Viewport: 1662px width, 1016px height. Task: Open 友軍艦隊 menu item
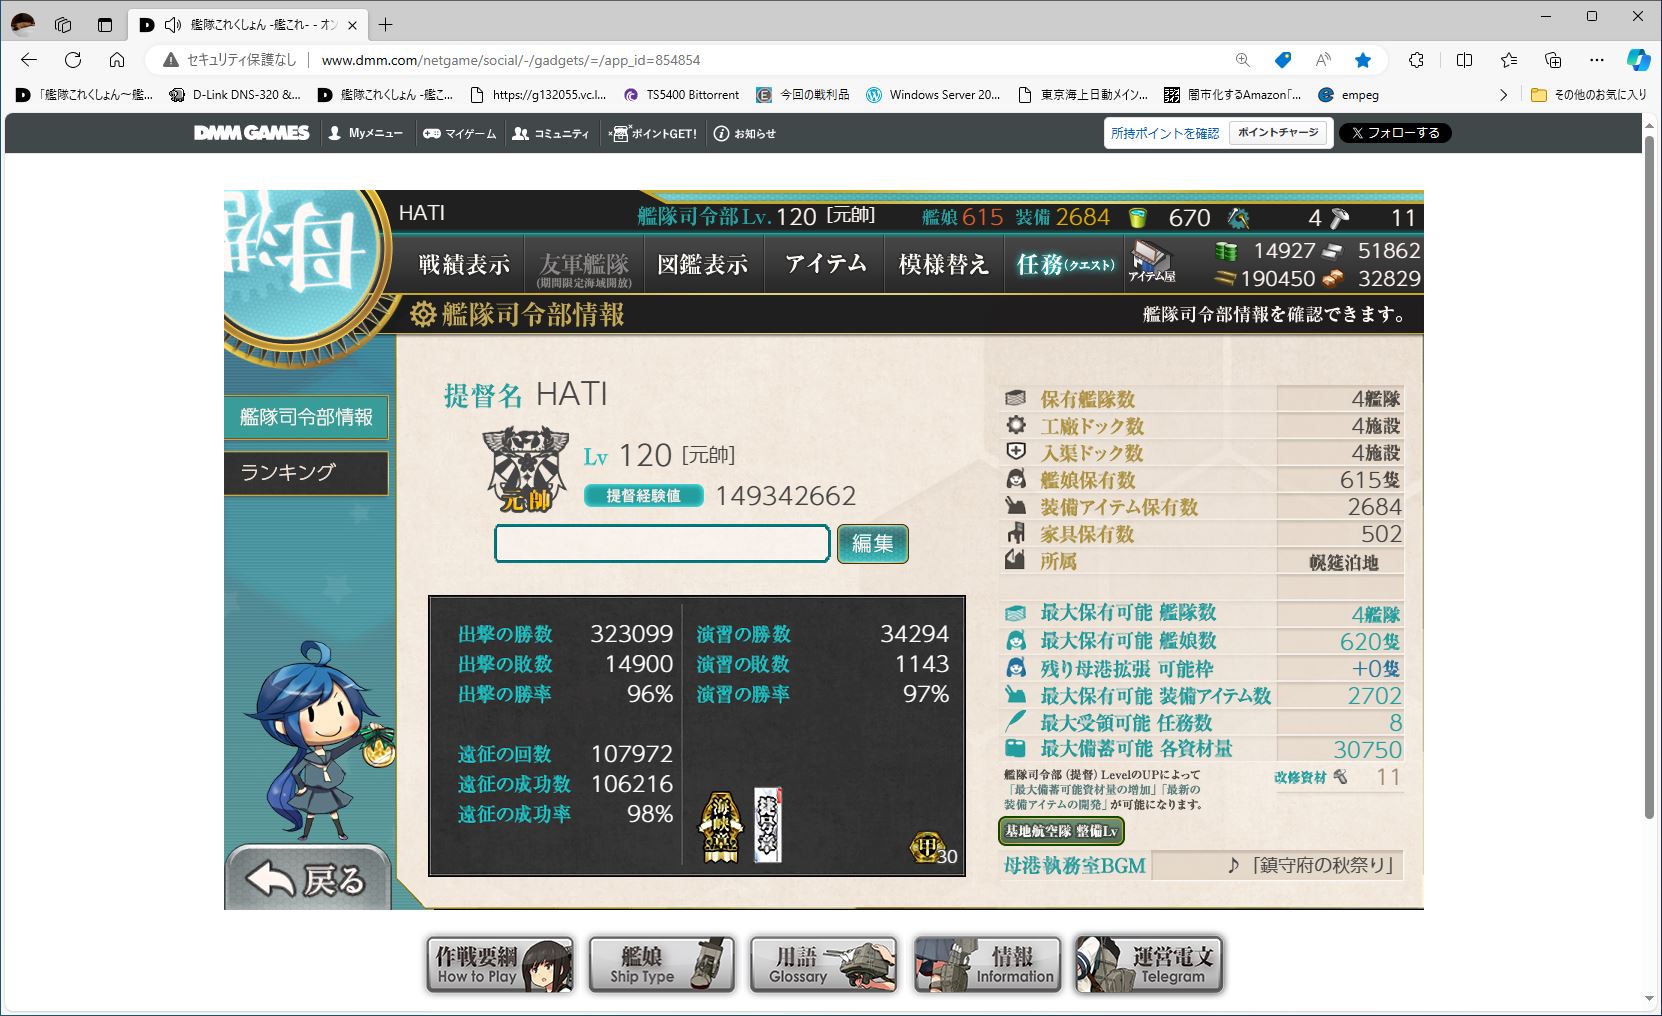pyautogui.click(x=584, y=266)
